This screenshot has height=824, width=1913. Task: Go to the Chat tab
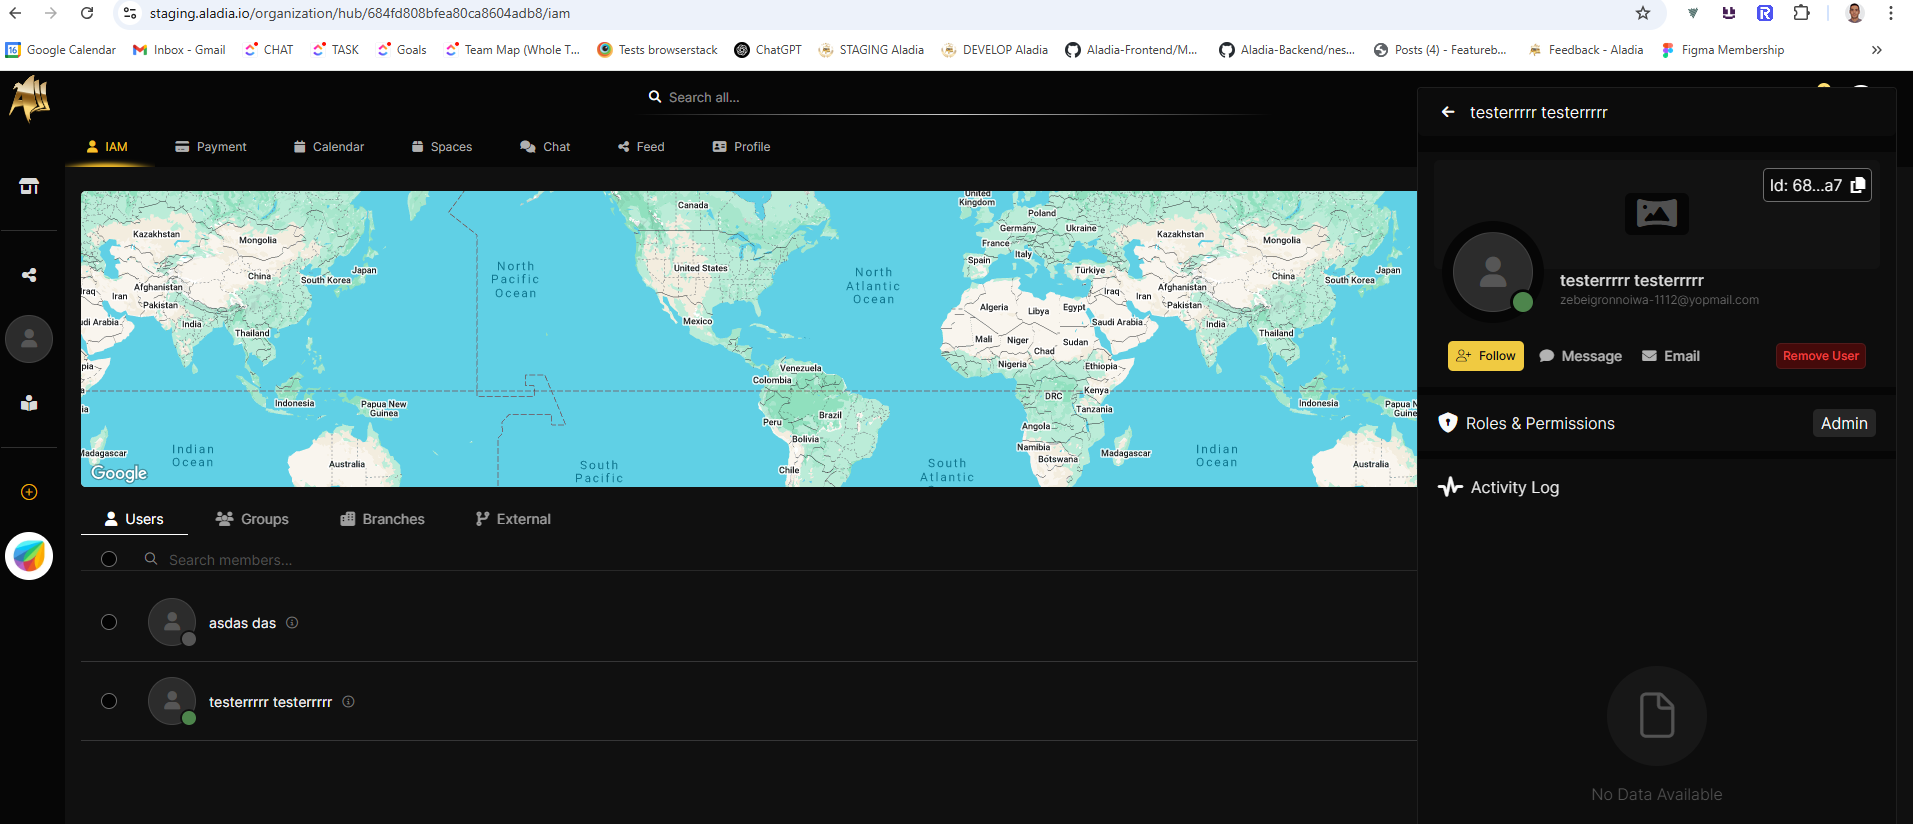click(x=545, y=147)
